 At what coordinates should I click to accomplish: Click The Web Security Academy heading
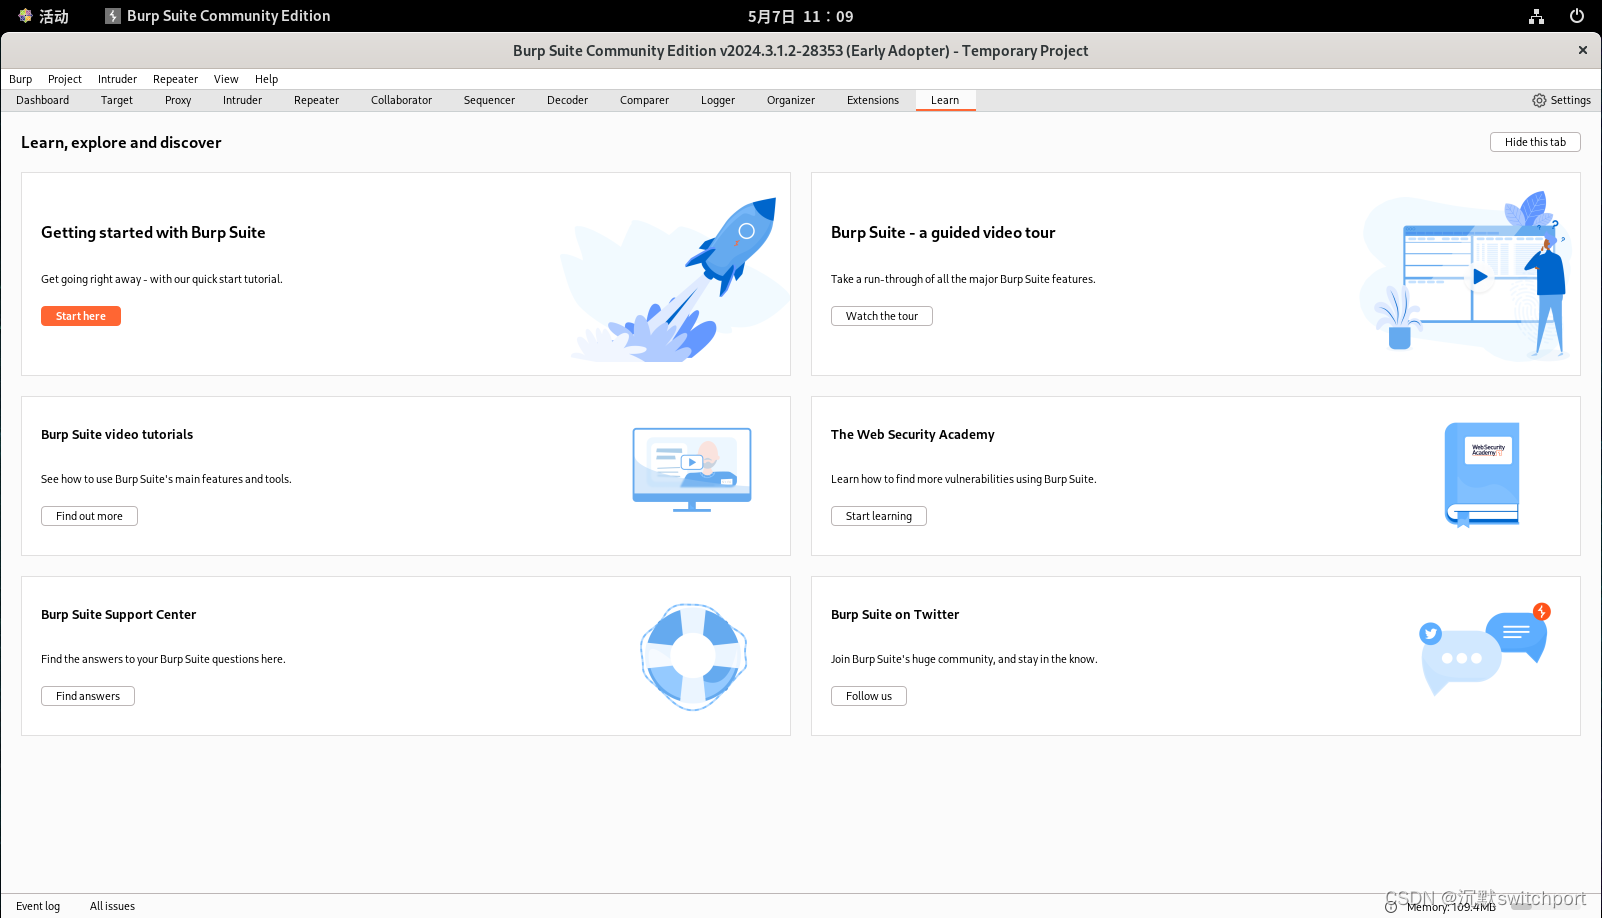tap(913, 434)
